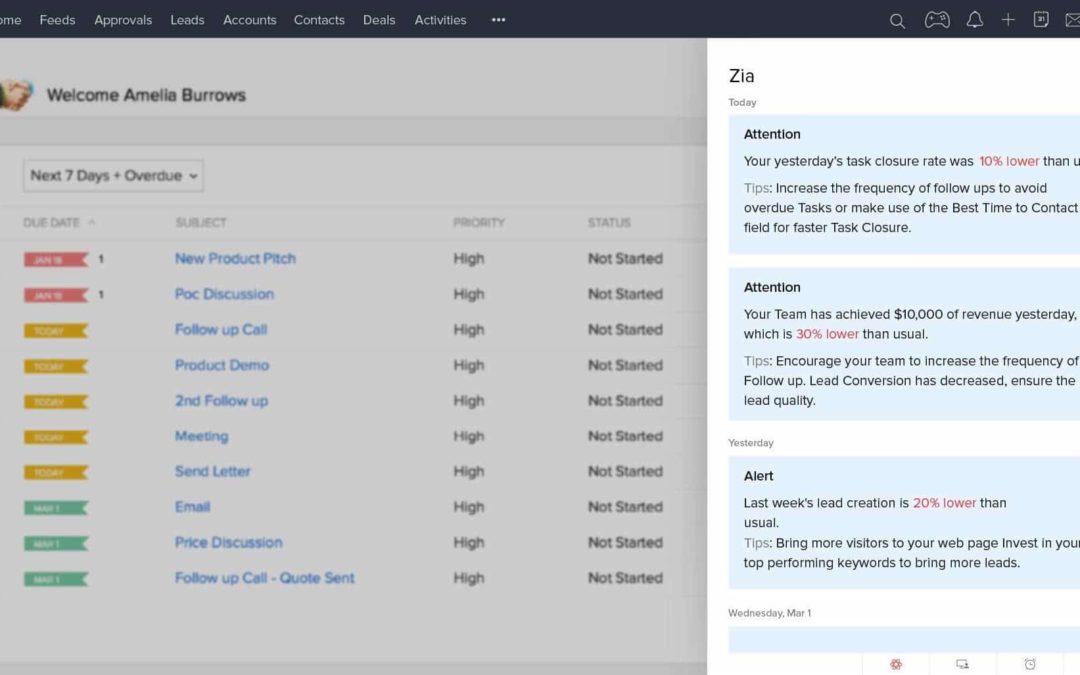Click the red overdue flag on Poc Discussion

point(55,295)
